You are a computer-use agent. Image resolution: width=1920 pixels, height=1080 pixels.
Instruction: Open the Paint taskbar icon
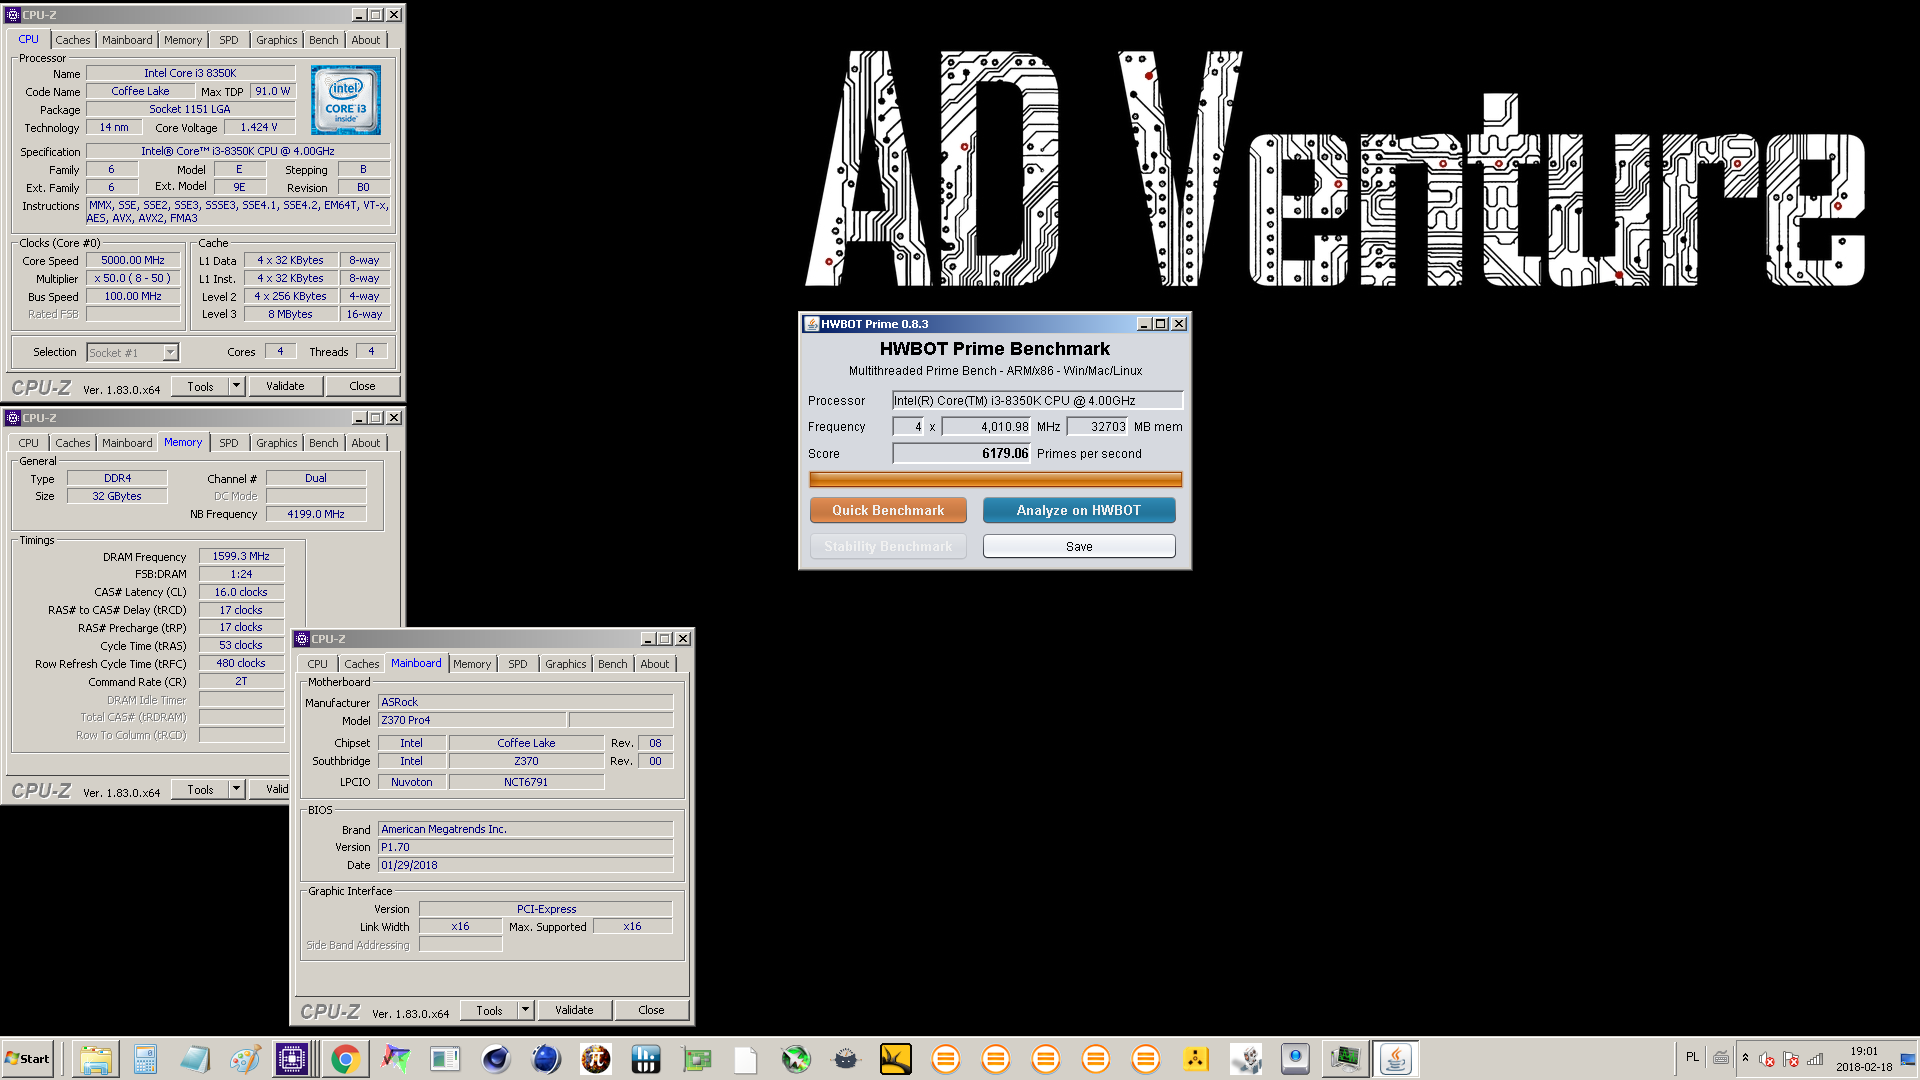pyautogui.click(x=245, y=1059)
